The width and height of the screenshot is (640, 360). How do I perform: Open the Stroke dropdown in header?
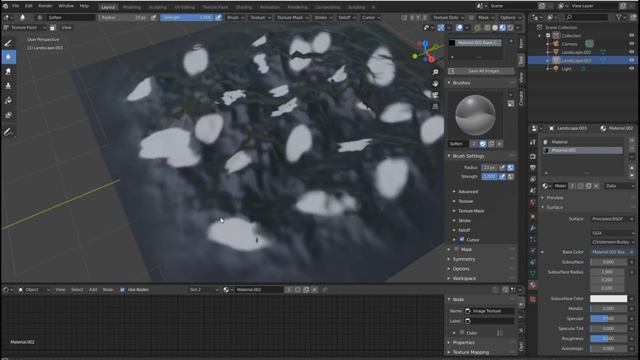pos(323,18)
